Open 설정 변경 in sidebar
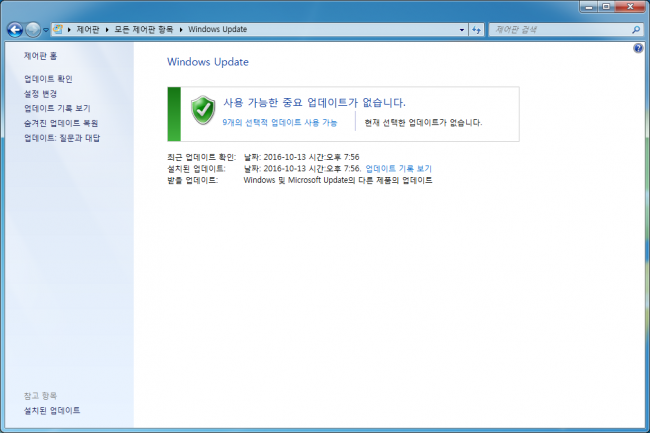Image resolution: width=650 pixels, height=433 pixels. (40, 94)
